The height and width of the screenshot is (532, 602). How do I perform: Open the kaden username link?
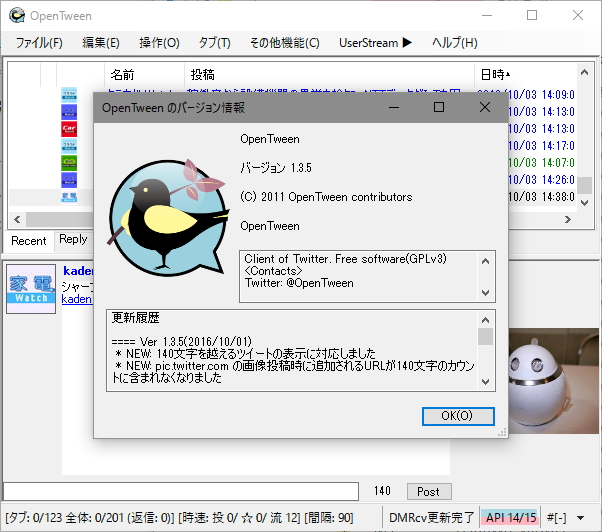[78, 271]
